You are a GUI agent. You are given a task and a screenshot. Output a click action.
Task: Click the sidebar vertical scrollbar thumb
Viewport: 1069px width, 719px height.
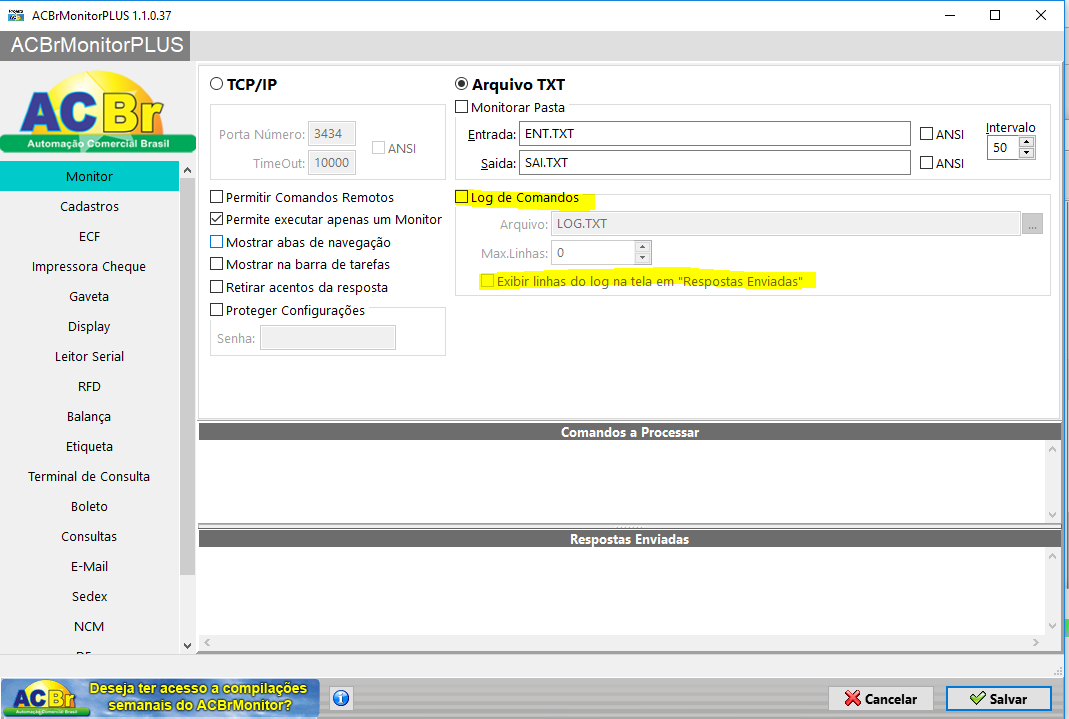(187, 376)
